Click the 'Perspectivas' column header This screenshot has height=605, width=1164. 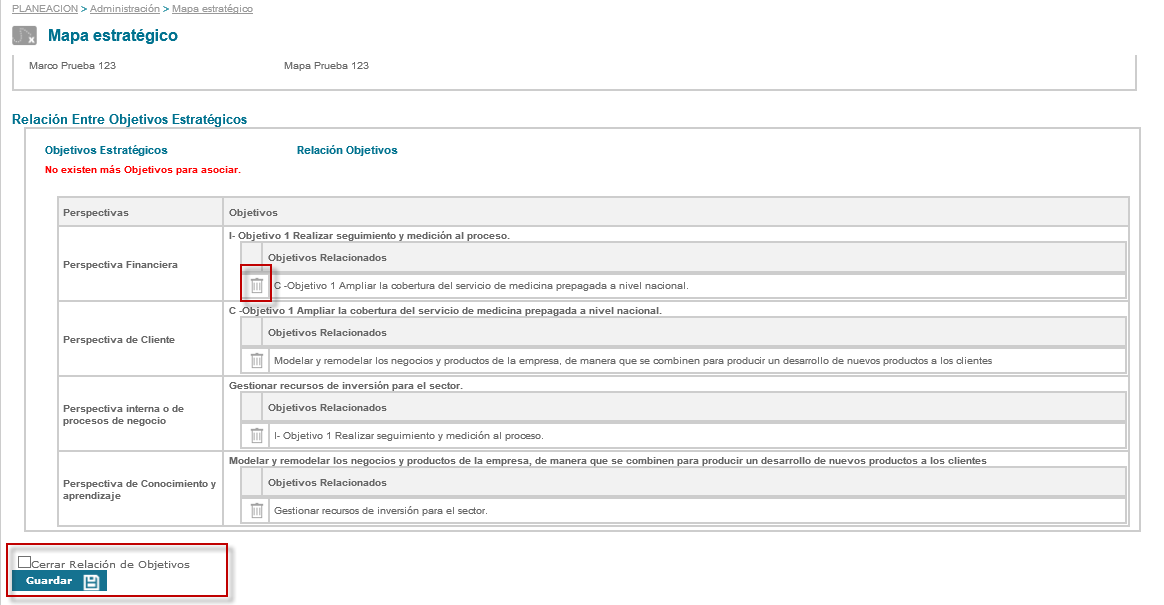point(96,212)
